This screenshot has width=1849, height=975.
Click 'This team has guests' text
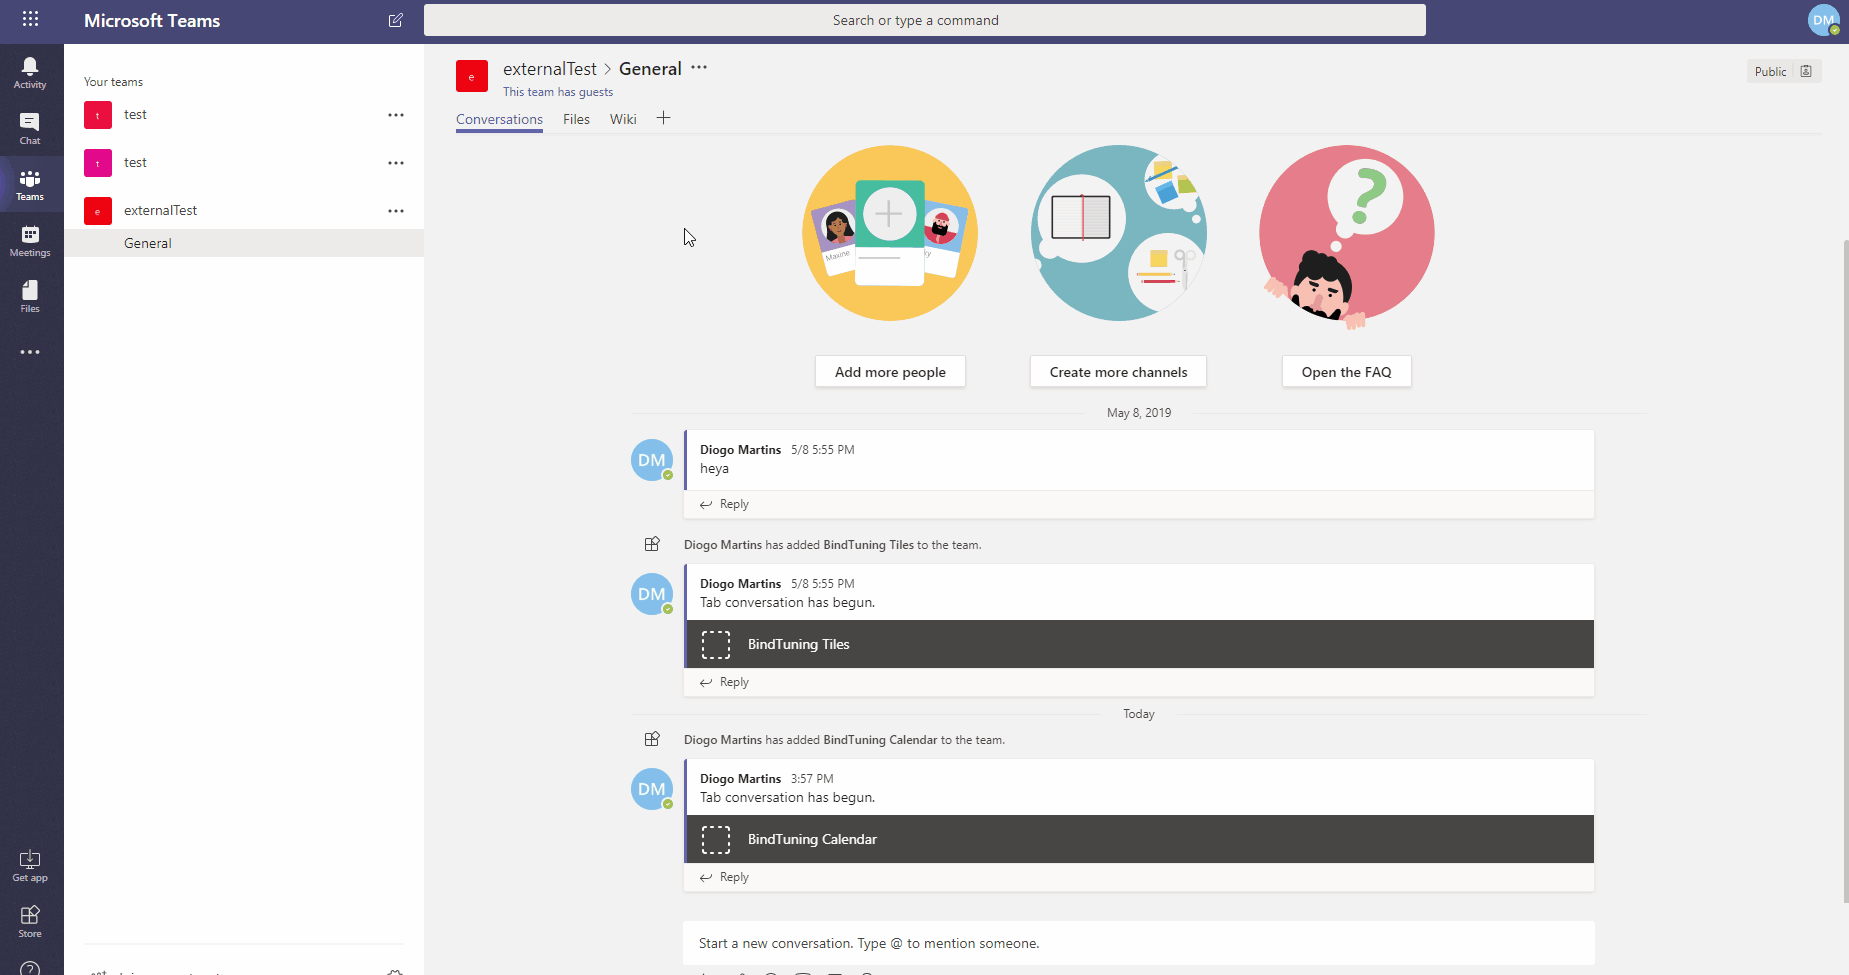tap(558, 92)
